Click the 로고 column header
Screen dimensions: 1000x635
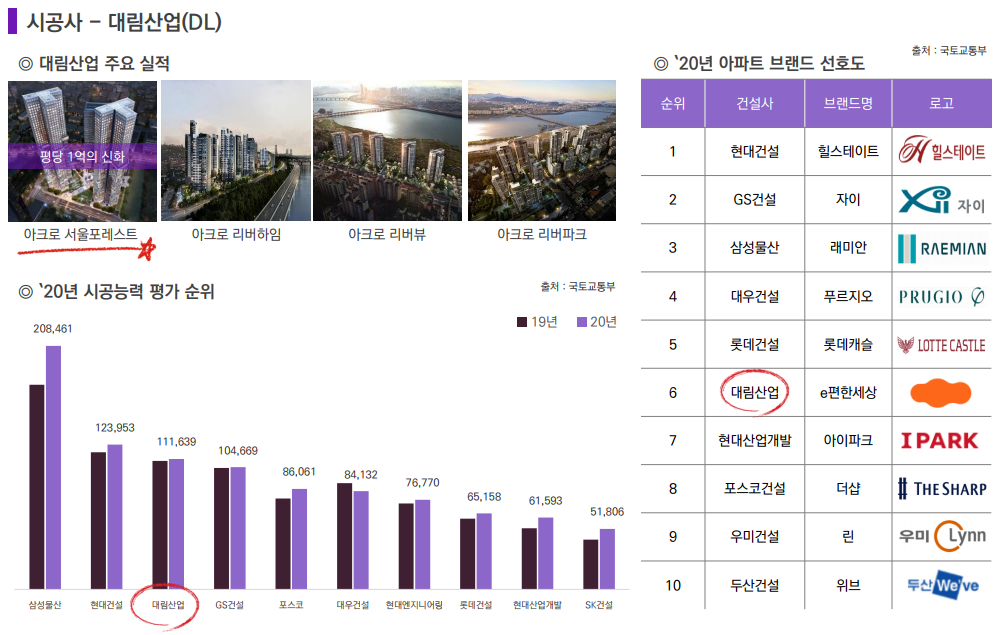[942, 103]
